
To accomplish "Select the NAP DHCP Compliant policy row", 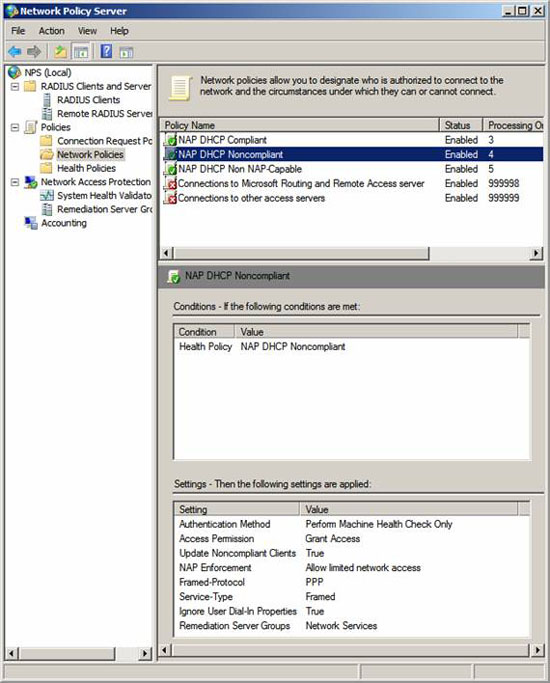I will 352,140.
